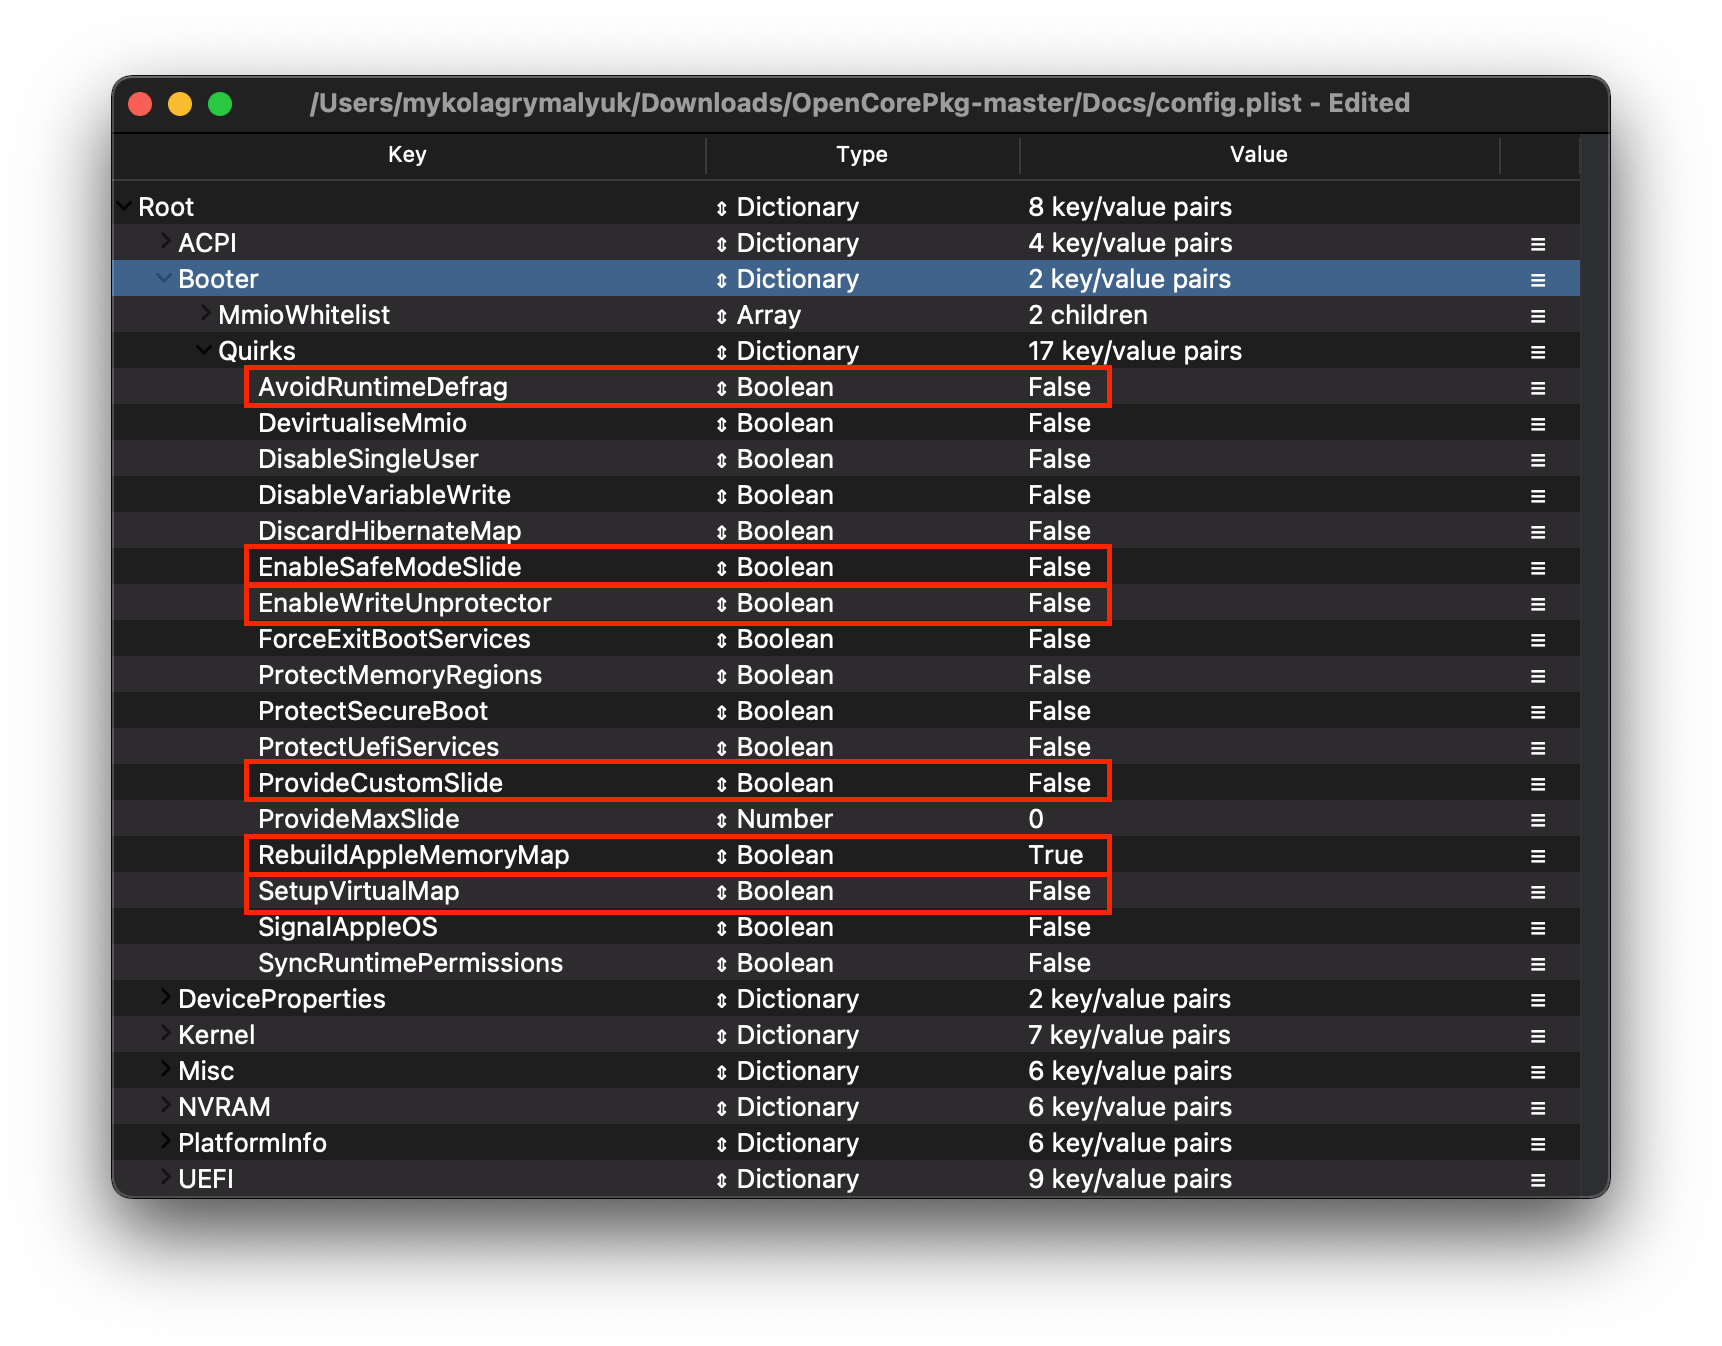Image resolution: width=1722 pixels, height=1346 pixels.
Task: Expand the NVRAM dictionary chevron
Action: (x=165, y=1105)
